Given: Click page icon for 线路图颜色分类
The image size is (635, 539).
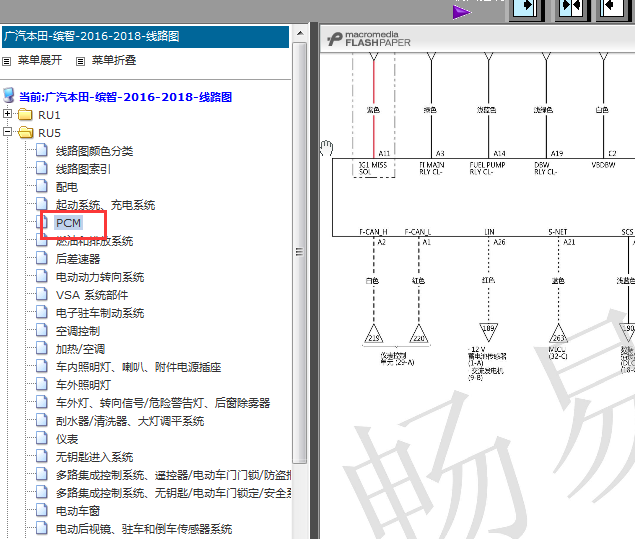Looking at the screenshot, I should click(x=41, y=150).
